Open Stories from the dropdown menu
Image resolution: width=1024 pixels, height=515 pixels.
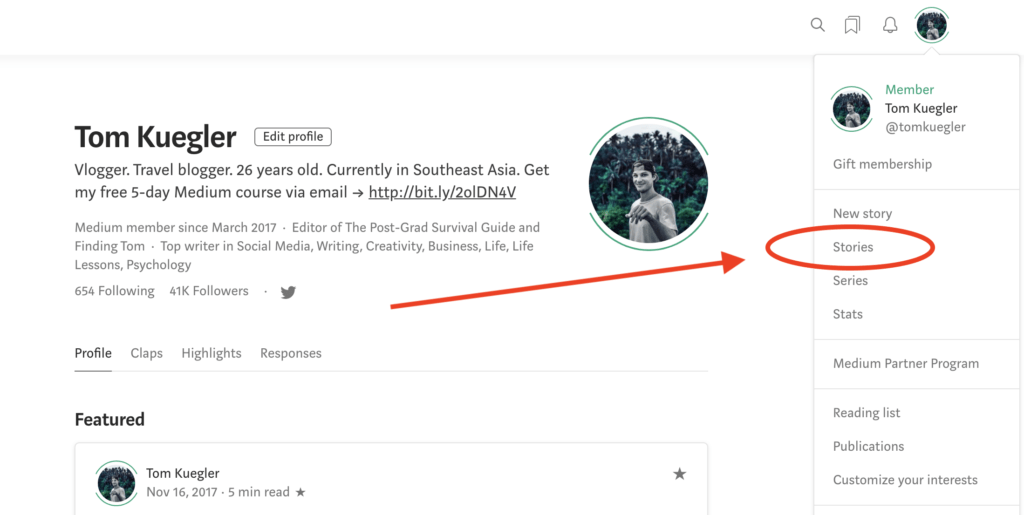click(x=852, y=247)
